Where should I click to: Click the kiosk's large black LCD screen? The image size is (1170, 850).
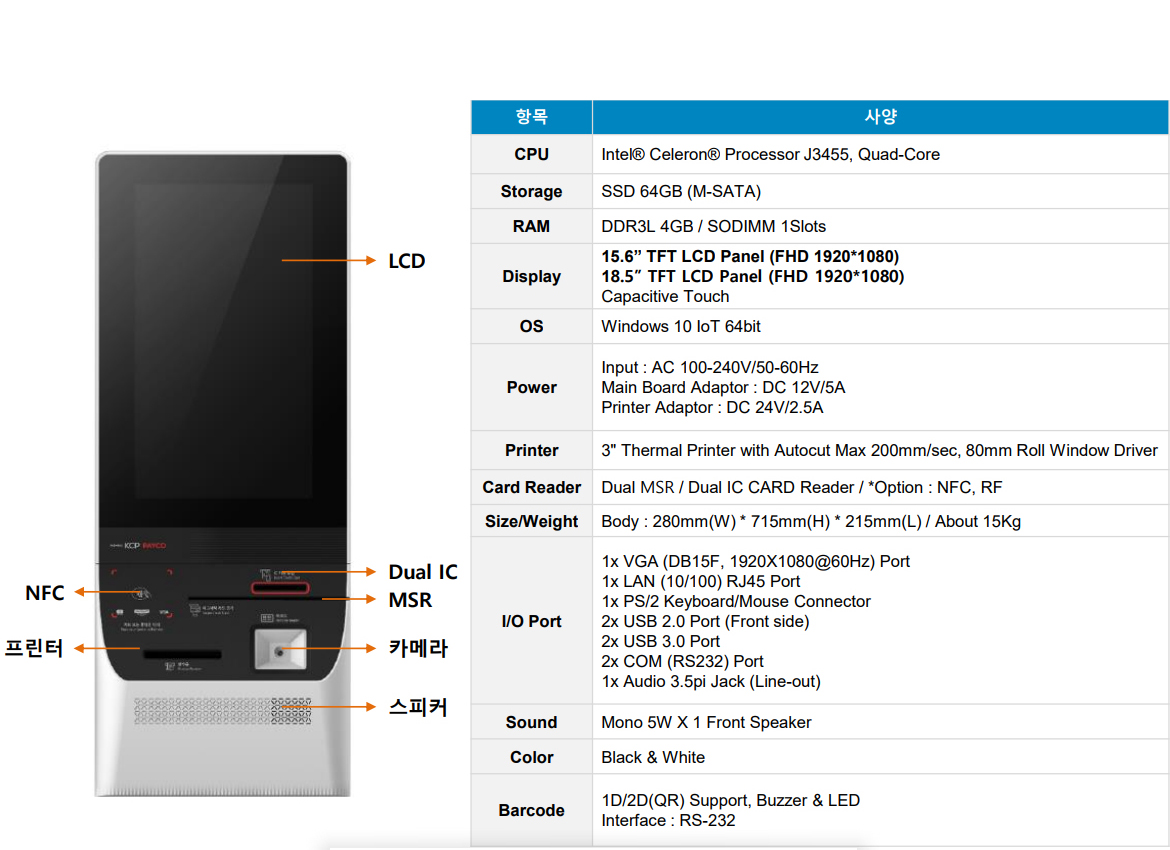tap(222, 340)
